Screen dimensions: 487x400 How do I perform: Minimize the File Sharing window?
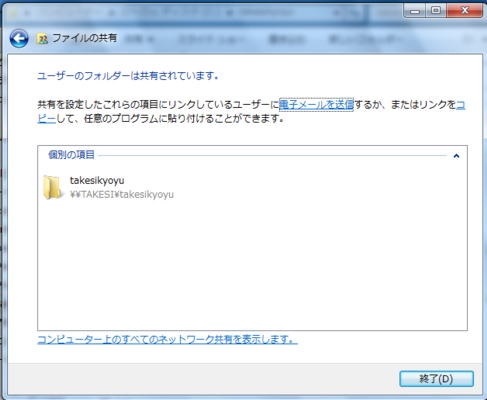(415, 11)
